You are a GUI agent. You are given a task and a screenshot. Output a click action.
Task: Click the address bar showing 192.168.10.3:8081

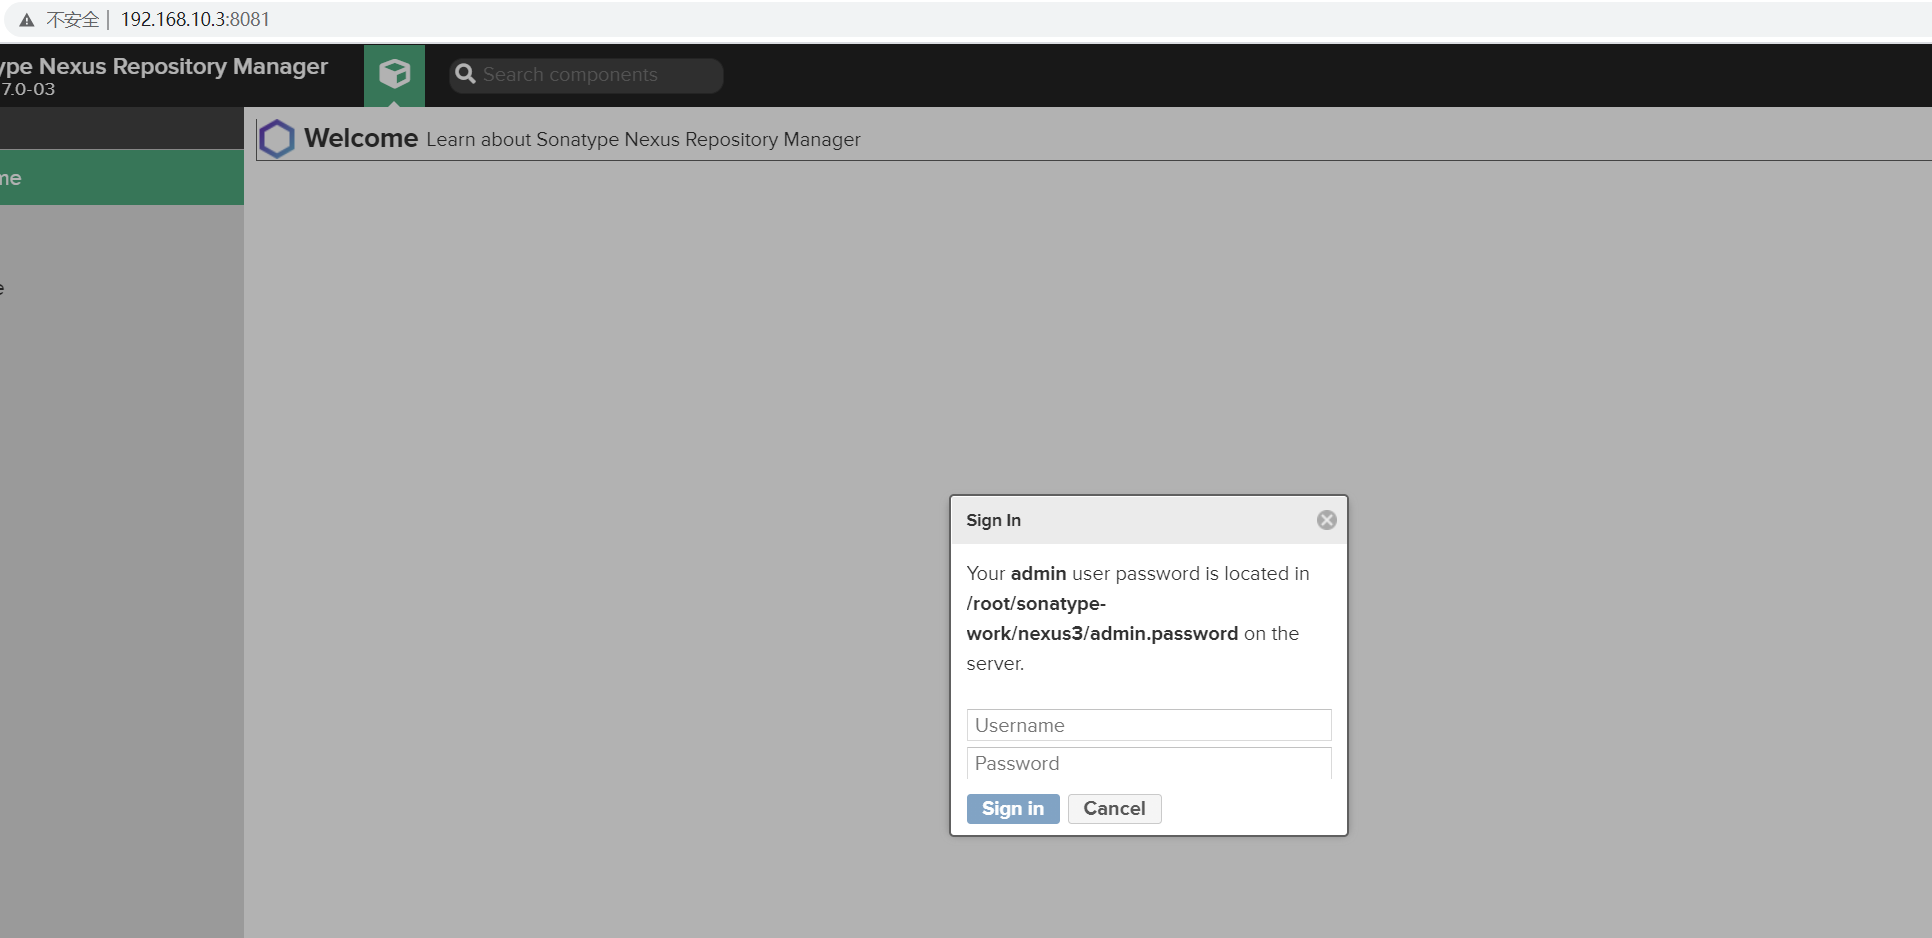tap(194, 18)
